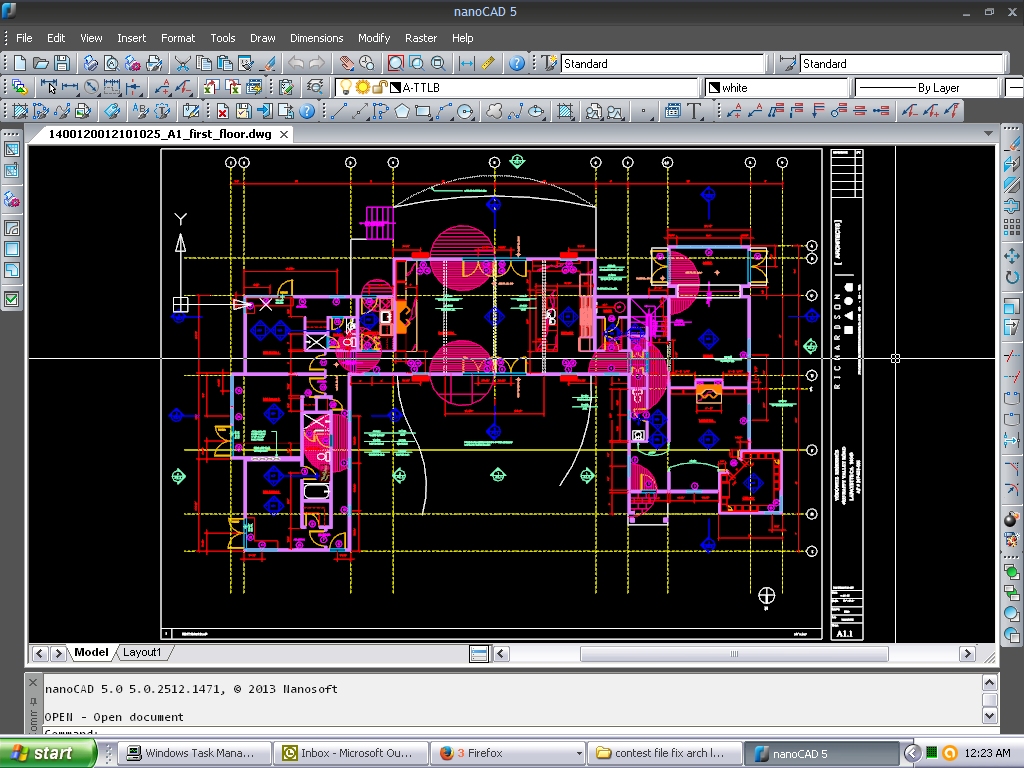The image size is (1024, 768).
Task: Click the New document icon
Action: coord(22,63)
